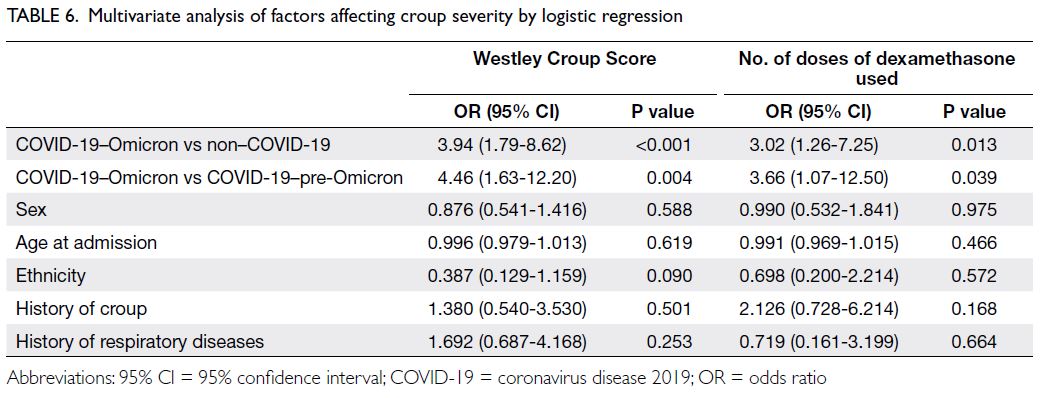
Task: Click the Abbreviations footnote text
Action: (416, 379)
